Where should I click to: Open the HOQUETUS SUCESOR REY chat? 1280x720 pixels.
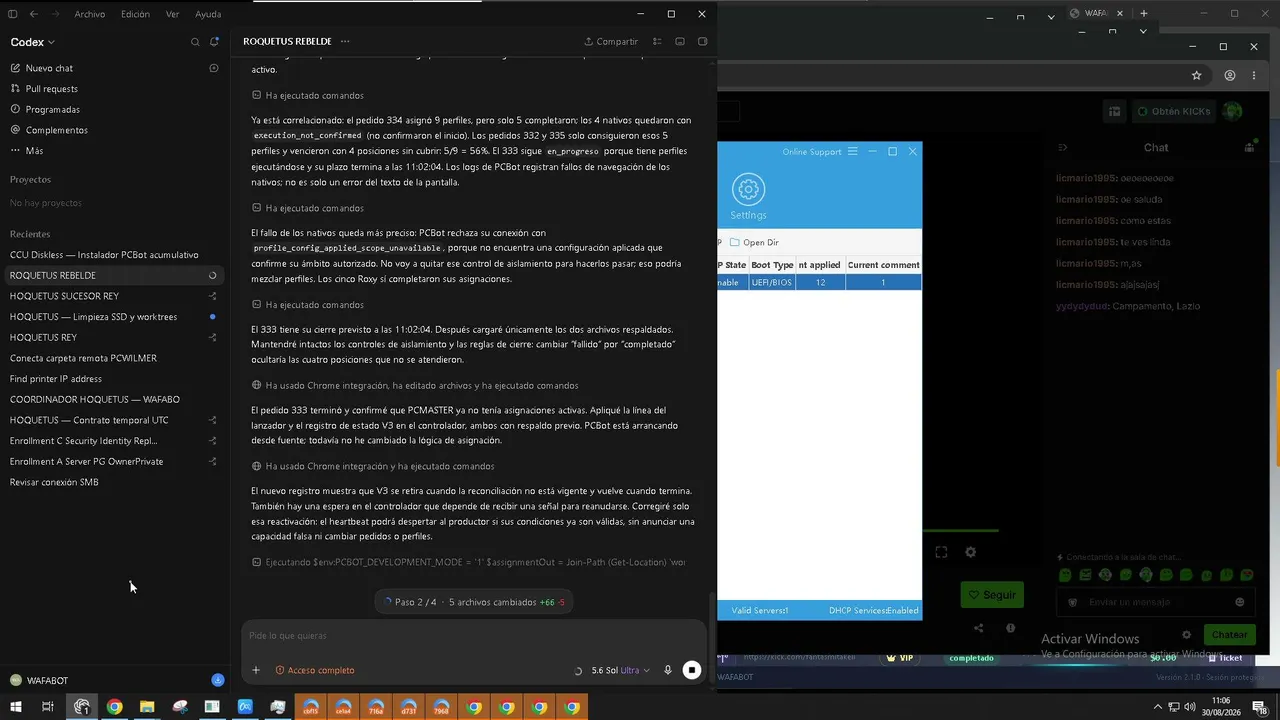tap(64, 296)
